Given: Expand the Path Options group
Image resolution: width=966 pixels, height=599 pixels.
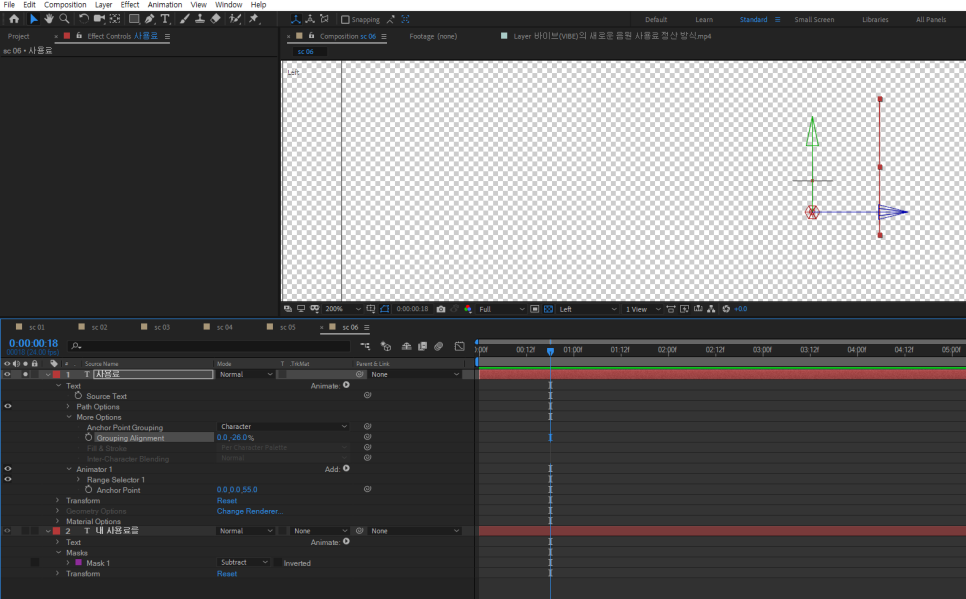Looking at the screenshot, I should point(68,407).
